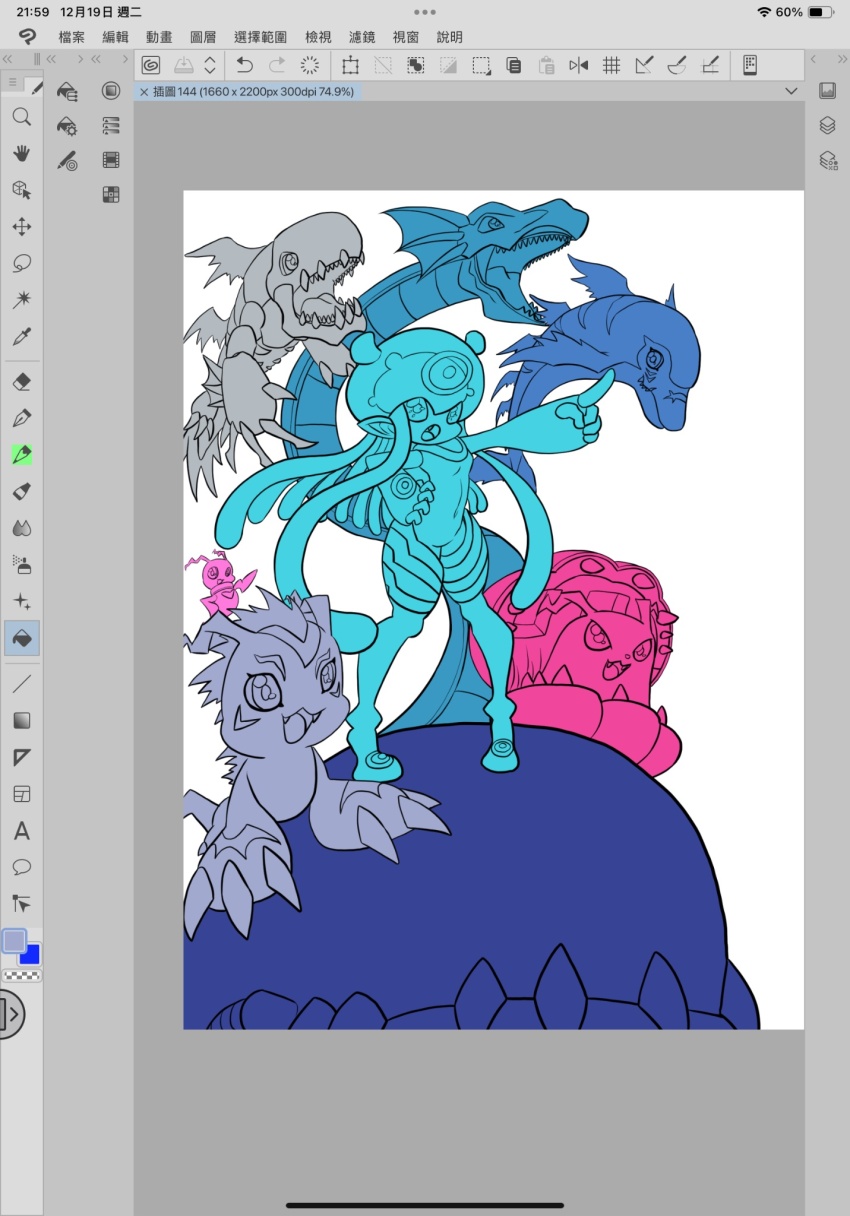The image size is (850, 1216).
Task: Select the Text tool
Action: pos(21,831)
